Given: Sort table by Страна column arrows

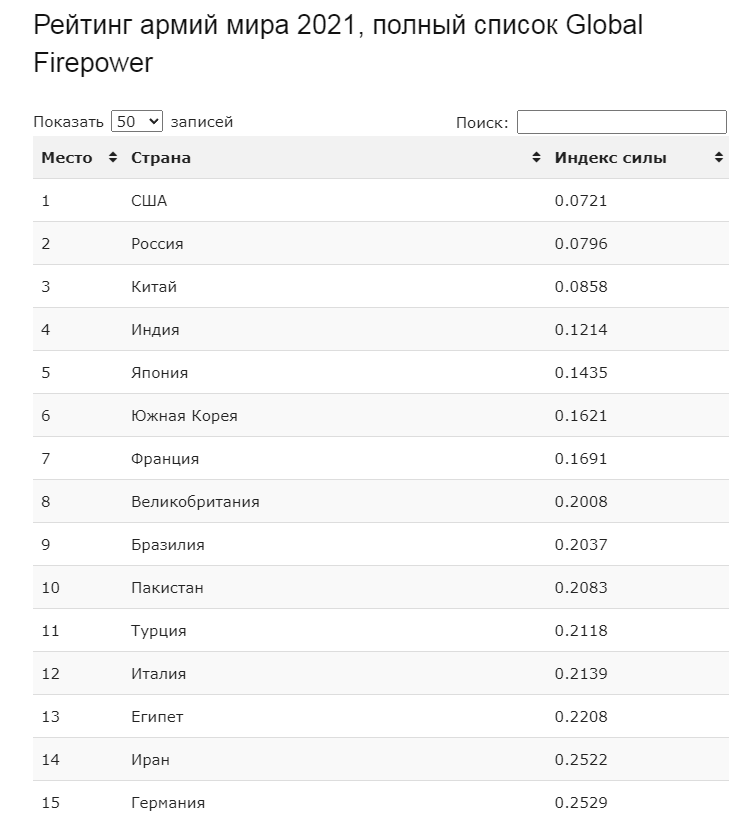Looking at the screenshot, I should point(536,157).
